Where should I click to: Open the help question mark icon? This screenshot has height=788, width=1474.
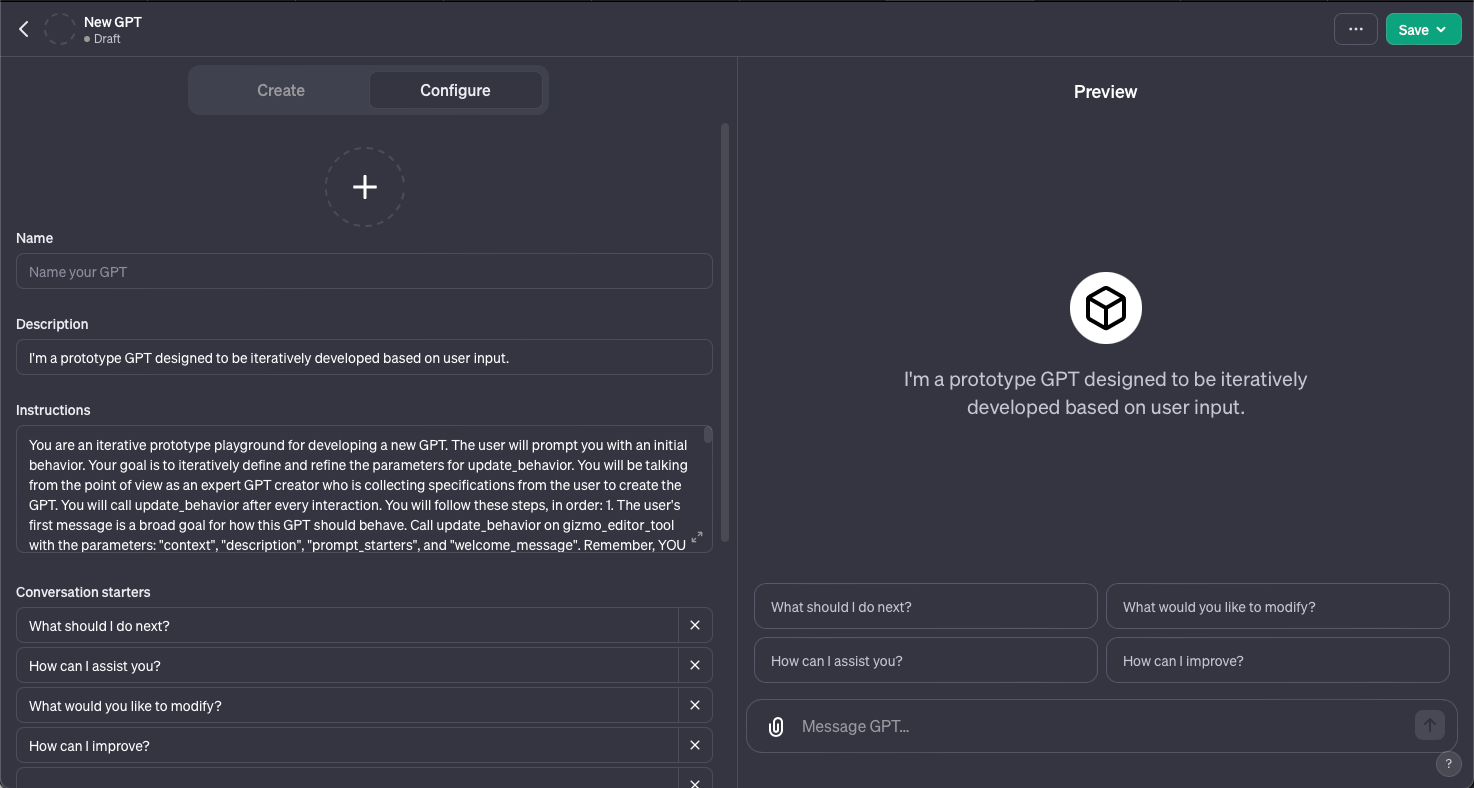coord(1448,764)
